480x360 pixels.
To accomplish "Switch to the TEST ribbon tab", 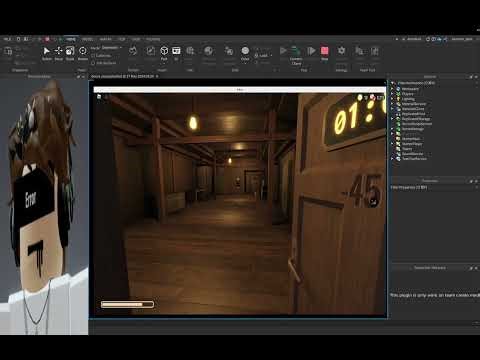I will pos(122,39).
